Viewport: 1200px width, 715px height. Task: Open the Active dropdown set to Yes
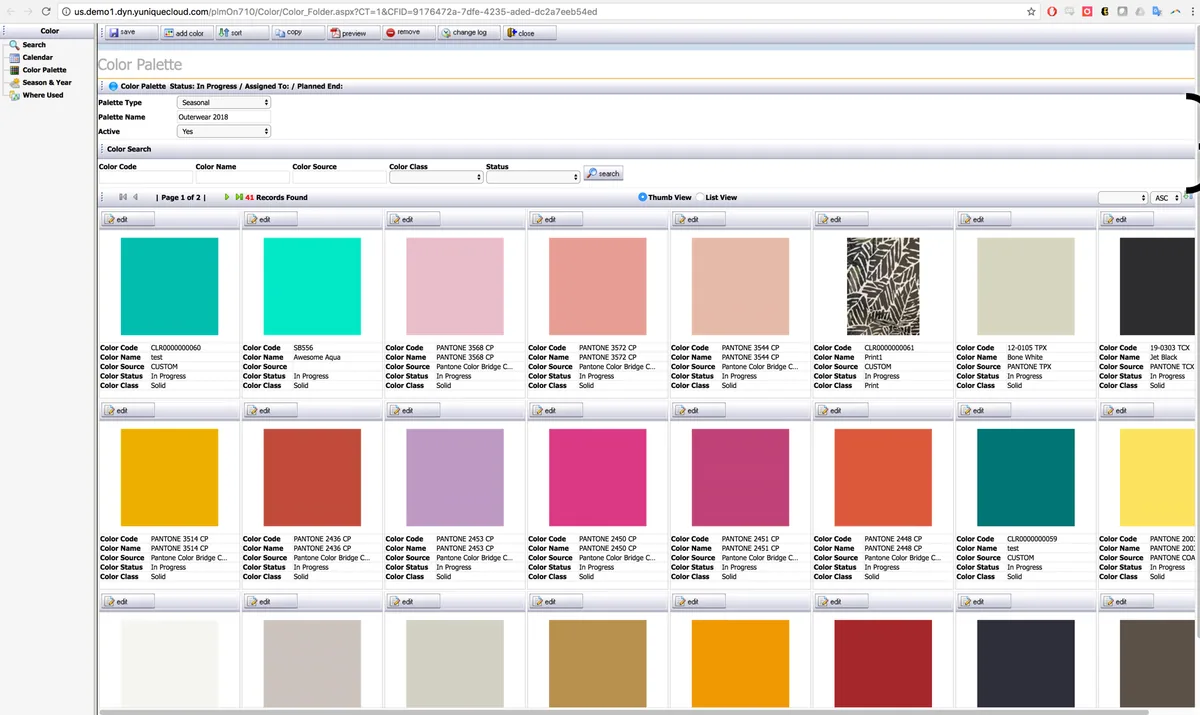[224, 131]
